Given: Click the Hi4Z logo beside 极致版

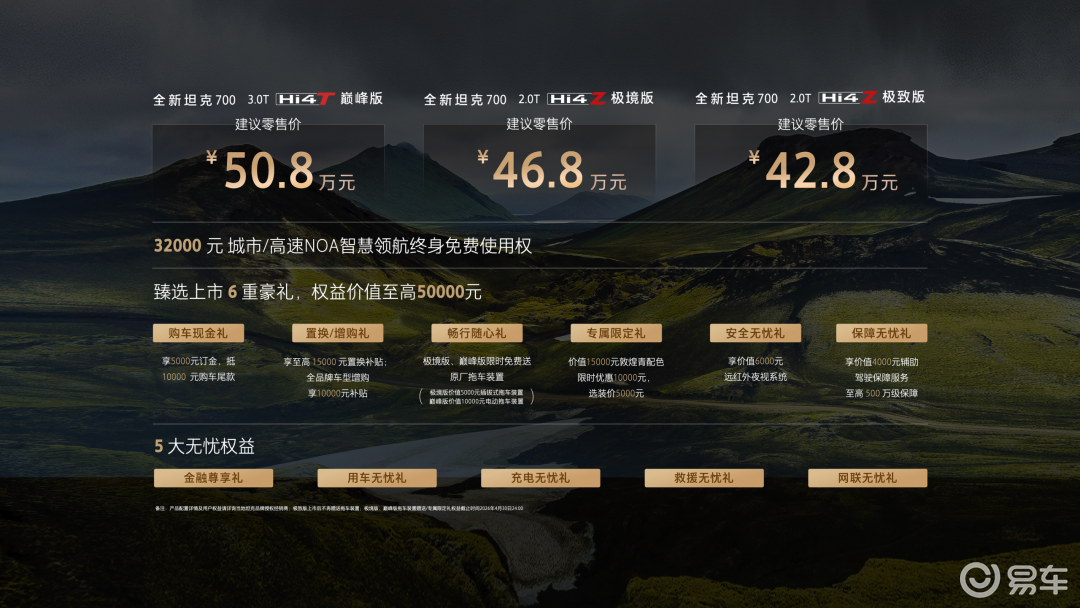Looking at the screenshot, I should click(x=848, y=98).
